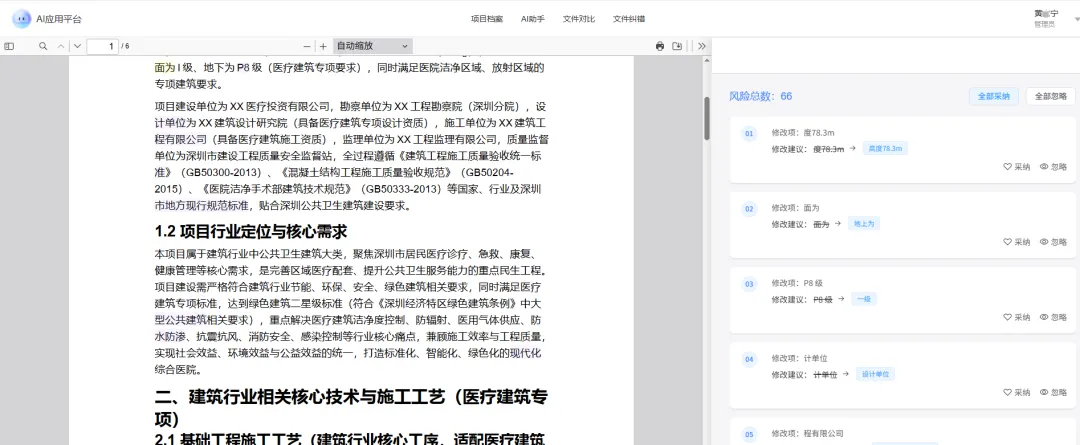Ignore suggestion 02 with 忽略
The height and width of the screenshot is (445, 1080).
[x=1053, y=242]
